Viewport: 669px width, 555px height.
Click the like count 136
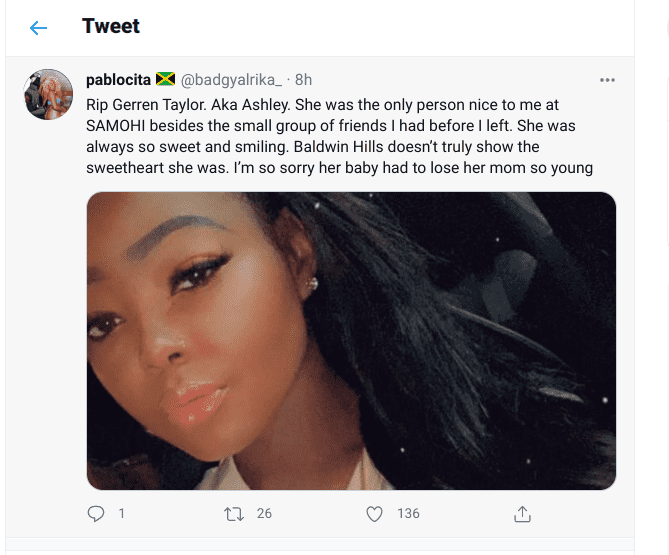408,513
